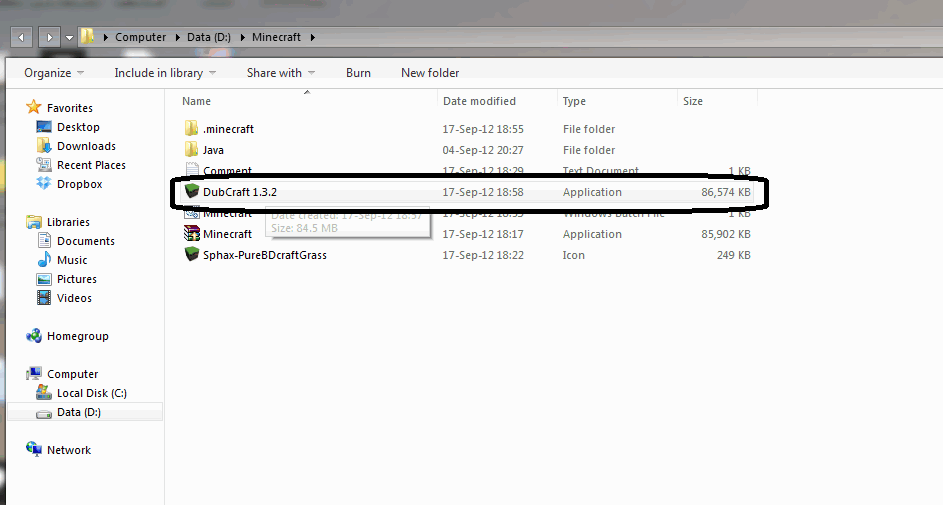Open the Videos library
This screenshot has height=505, width=943.
click(74, 298)
